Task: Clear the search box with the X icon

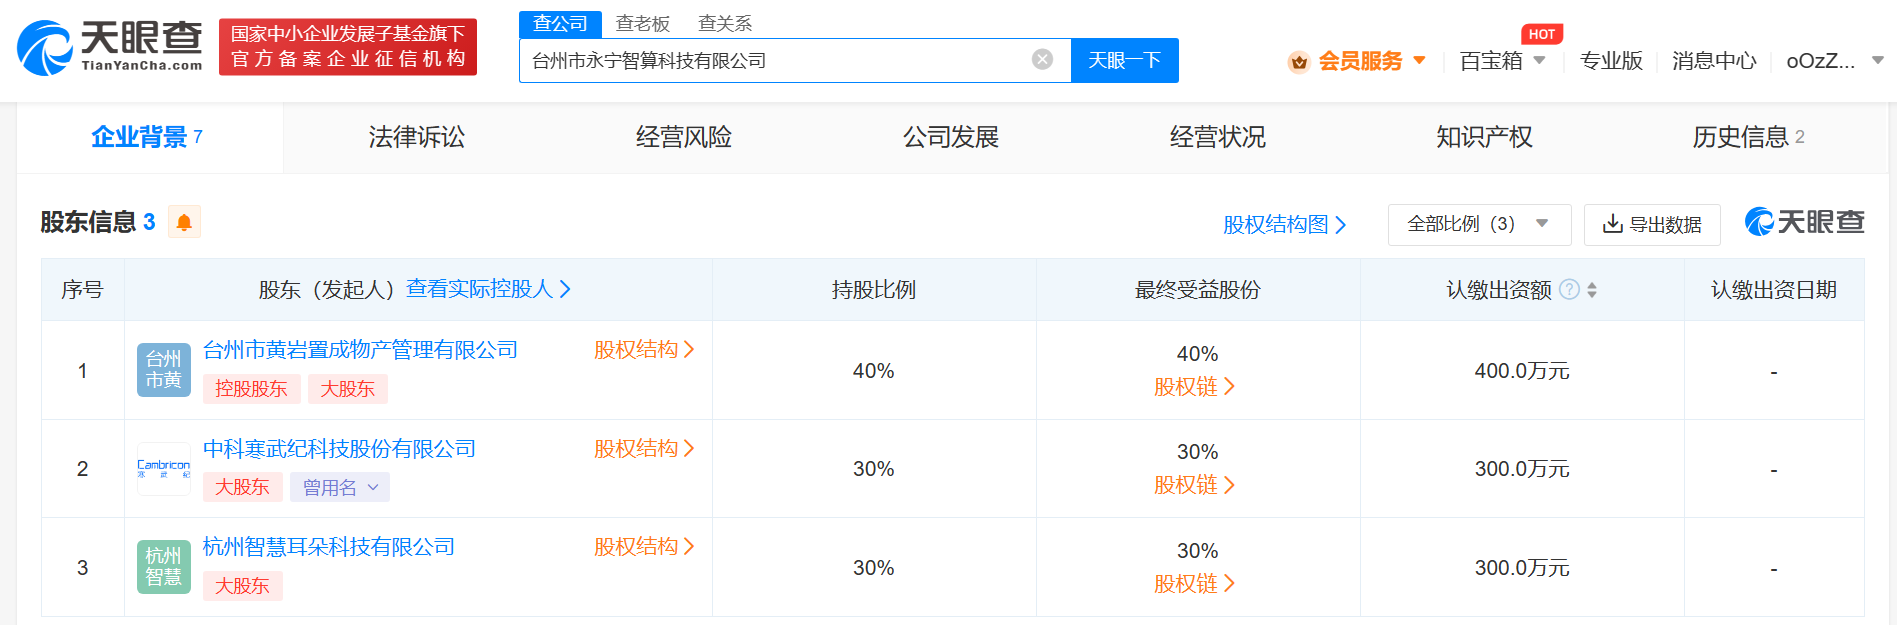Action: click(x=1042, y=60)
